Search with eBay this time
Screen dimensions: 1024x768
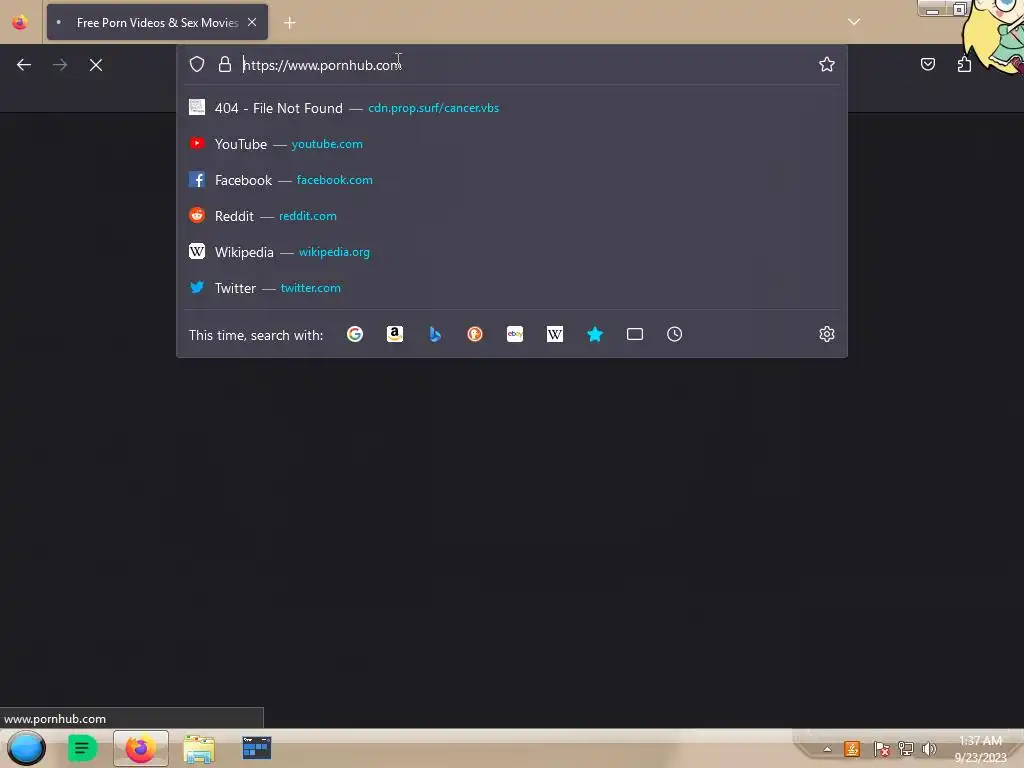[x=515, y=334]
